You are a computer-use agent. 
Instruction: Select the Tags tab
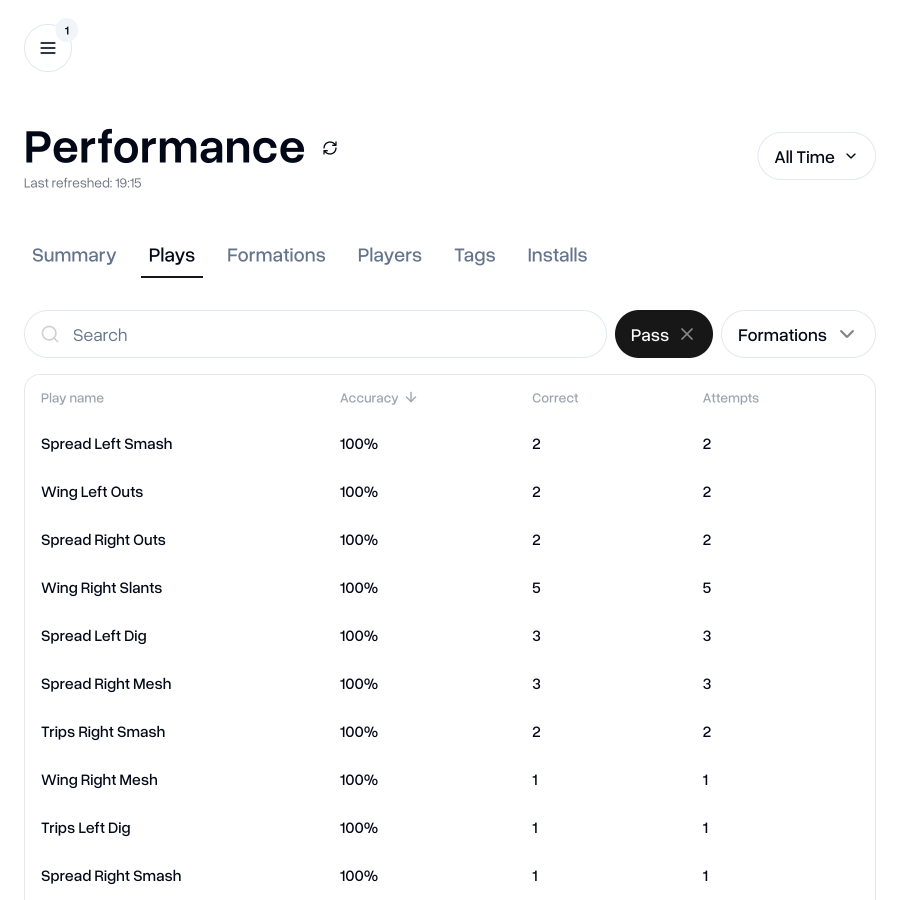pyautogui.click(x=475, y=255)
